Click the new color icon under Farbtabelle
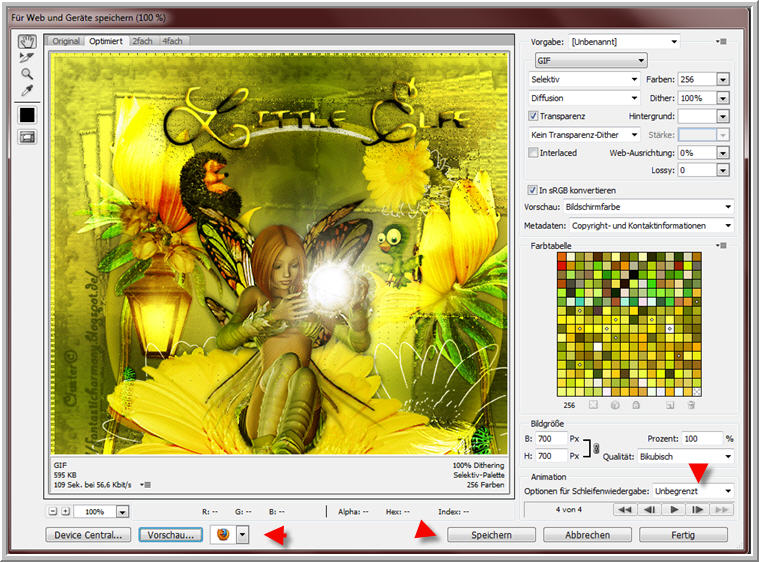Screen dimensions: 759x562 click(x=670, y=405)
